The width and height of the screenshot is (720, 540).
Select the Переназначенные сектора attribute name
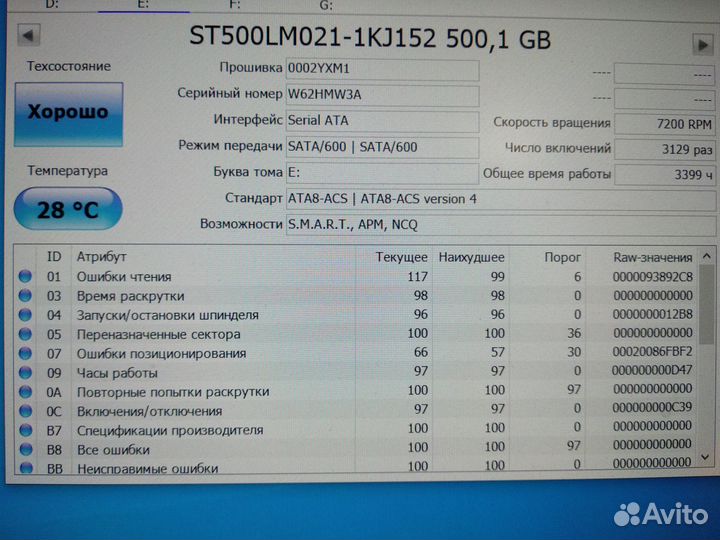tap(158, 334)
